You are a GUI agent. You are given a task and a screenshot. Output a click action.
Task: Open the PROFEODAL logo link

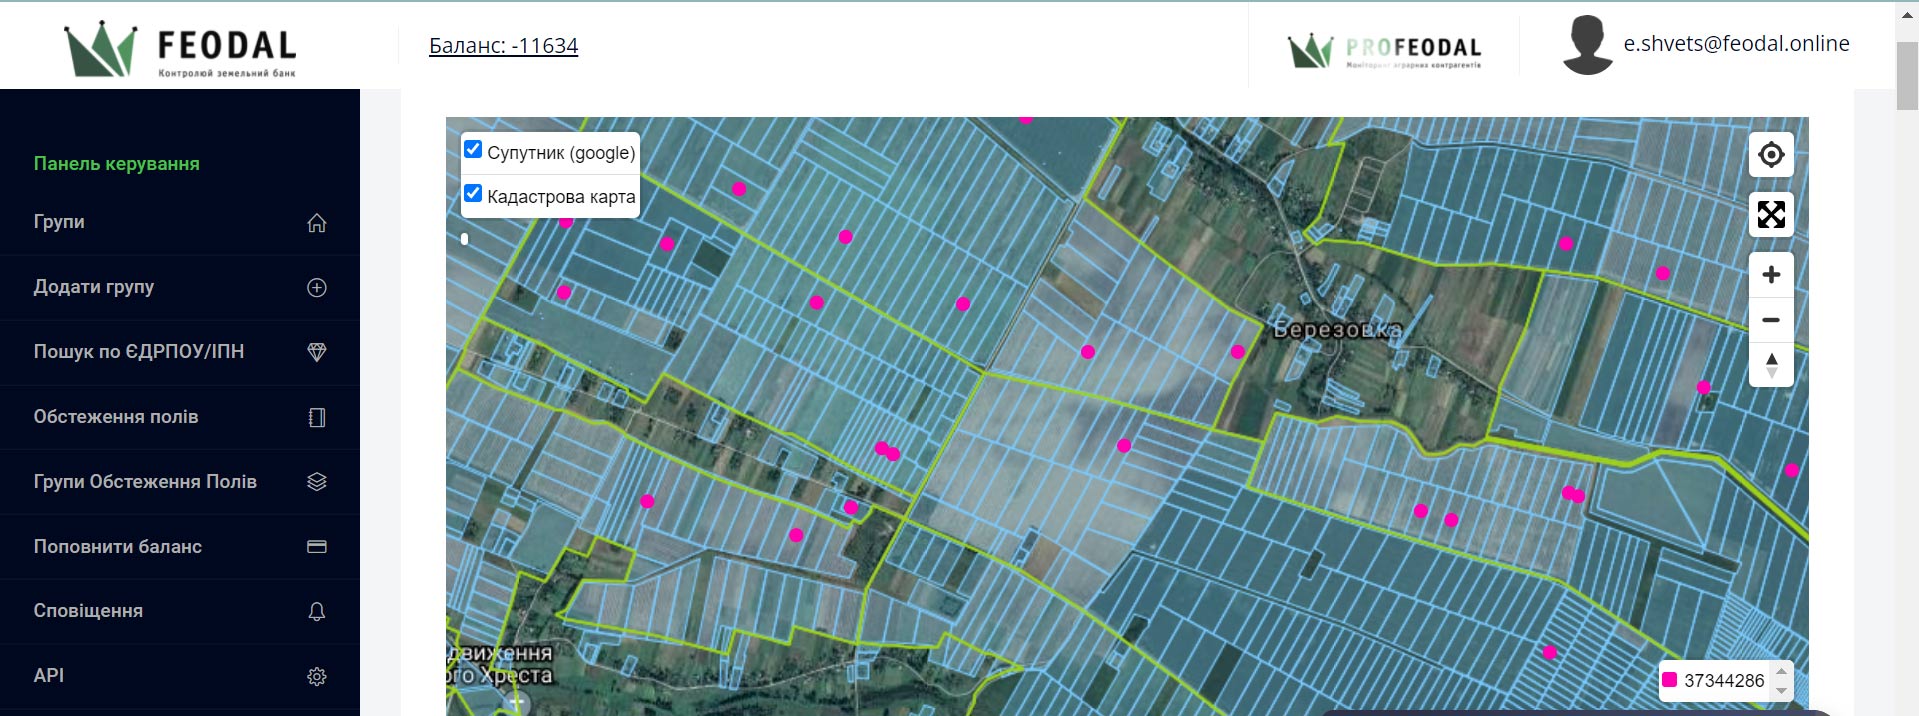click(x=1384, y=49)
